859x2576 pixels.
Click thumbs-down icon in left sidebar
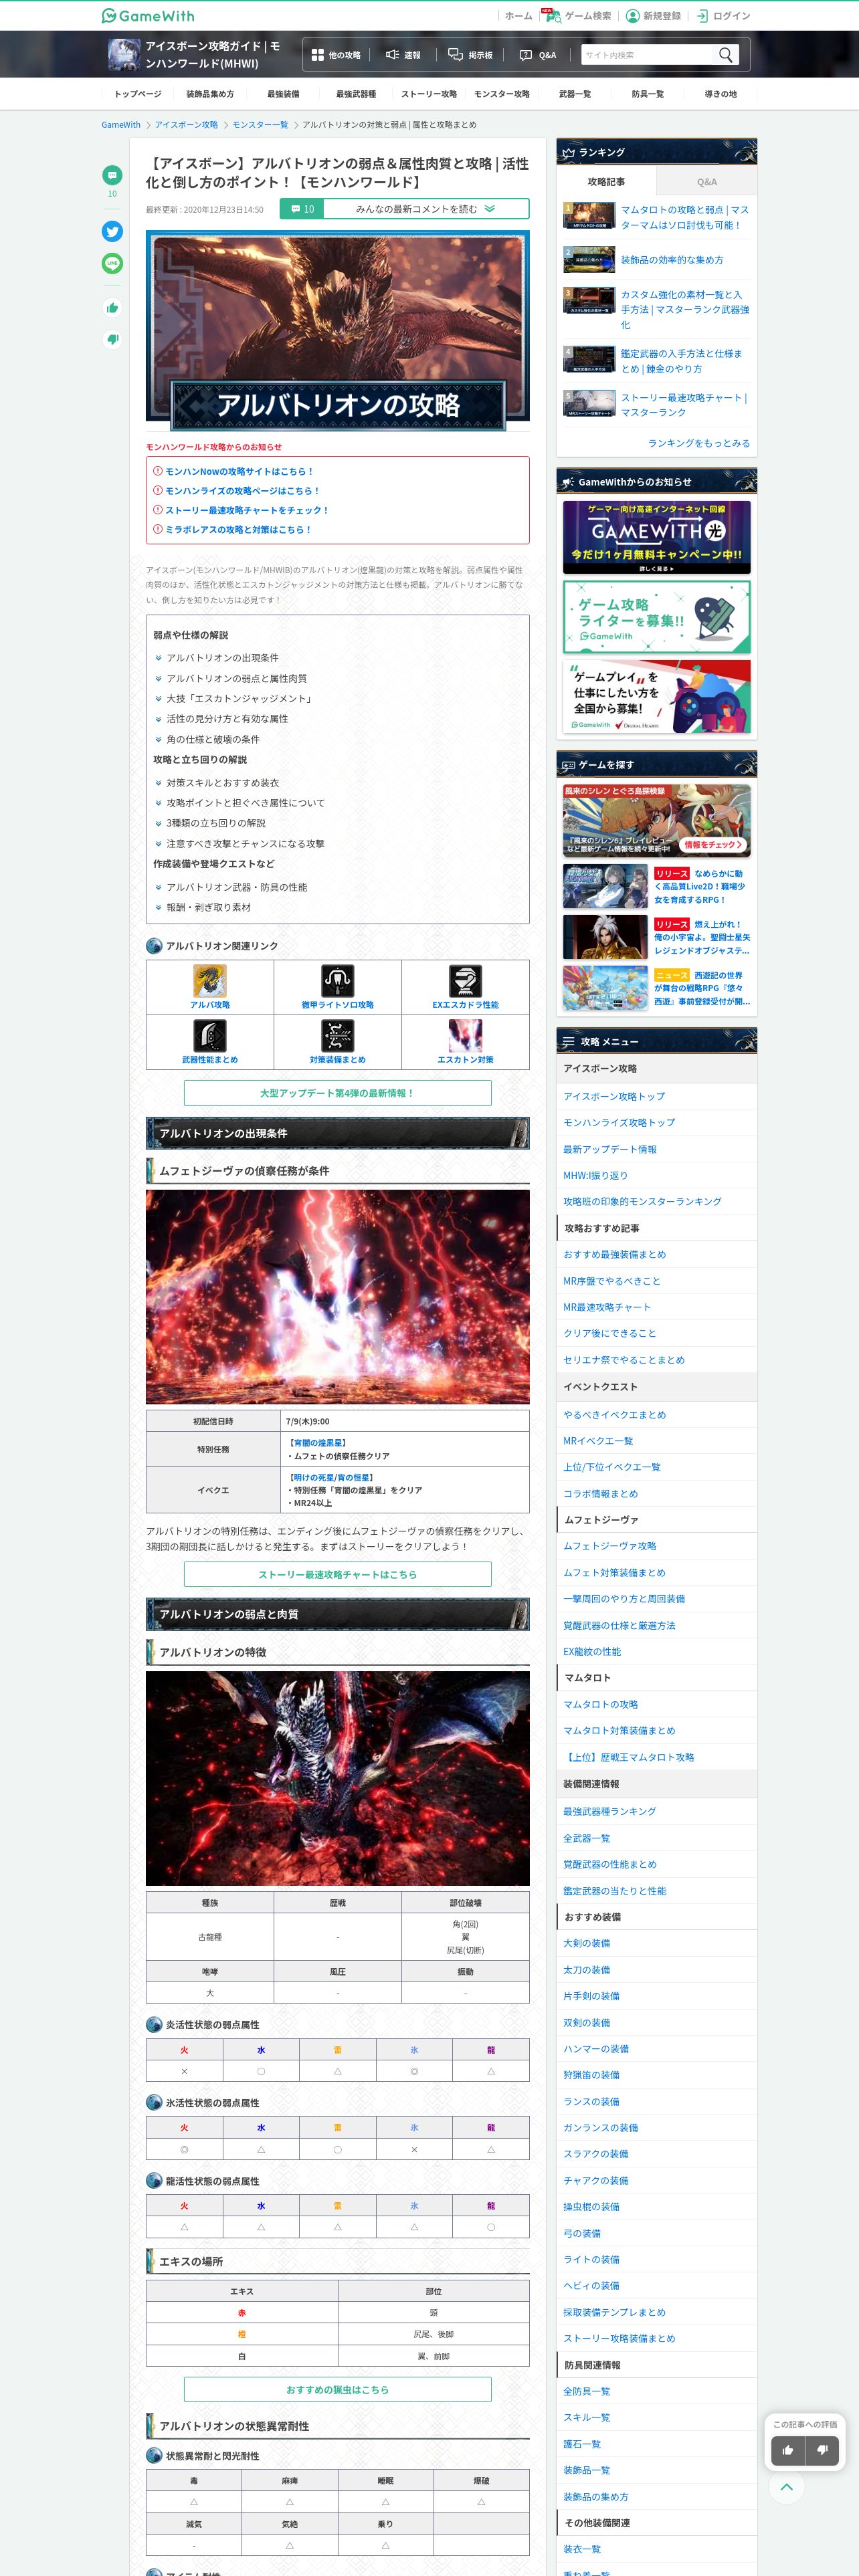pos(112,339)
